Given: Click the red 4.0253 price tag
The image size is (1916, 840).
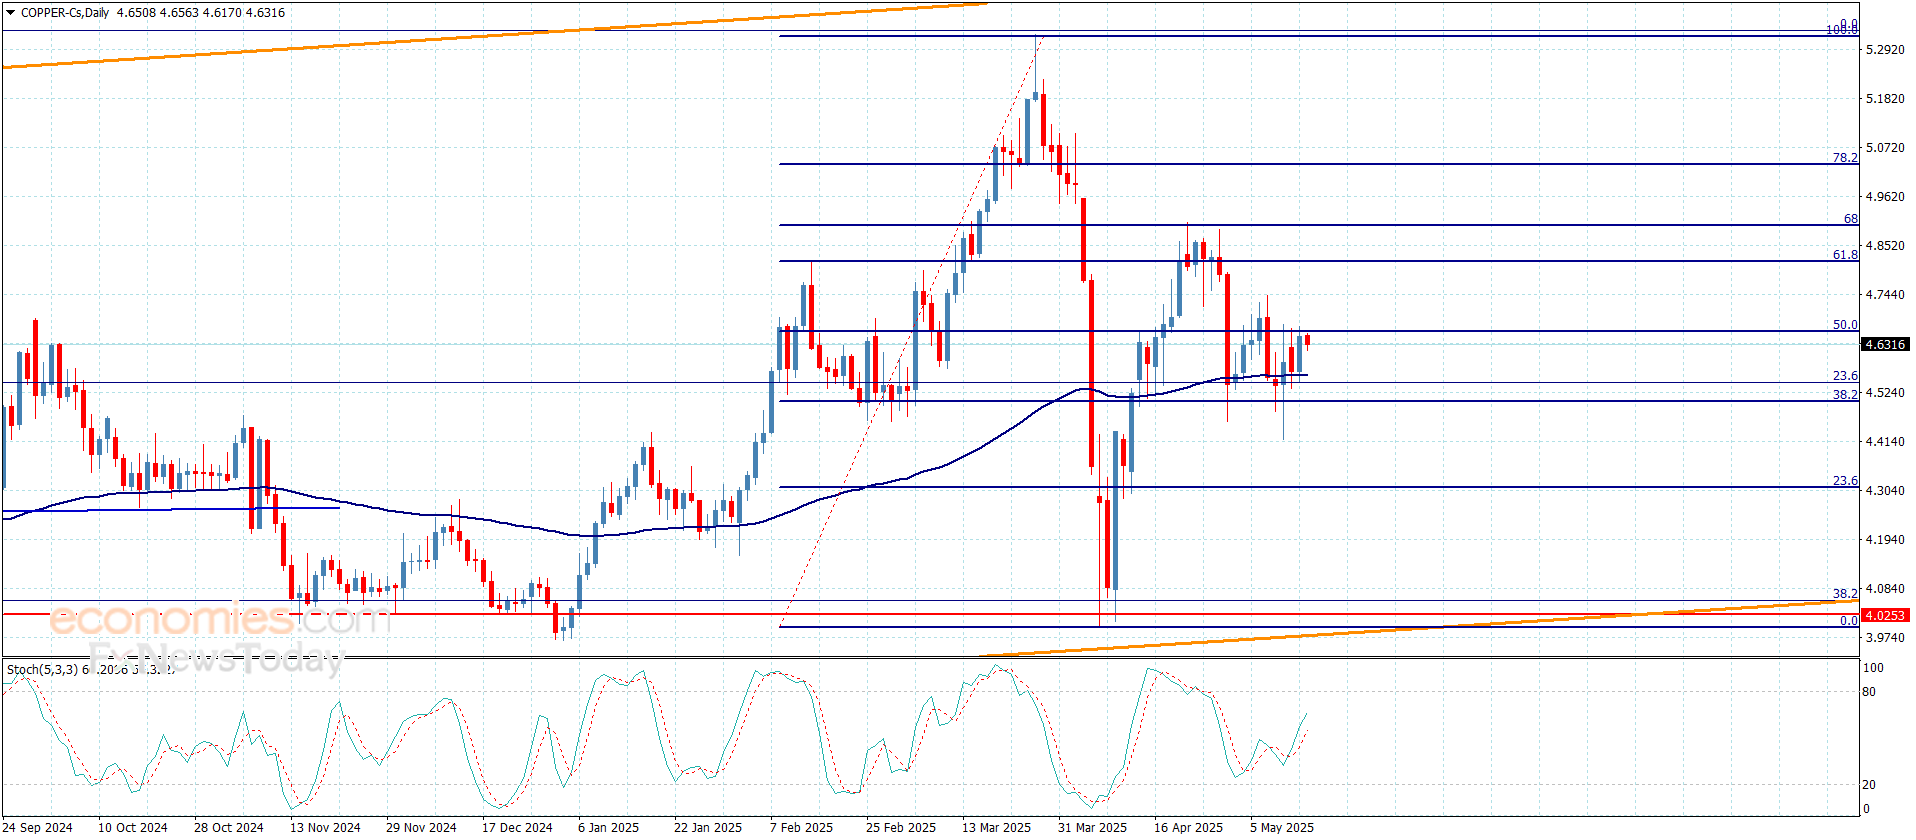Looking at the screenshot, I should click(x=1885, y=616).
